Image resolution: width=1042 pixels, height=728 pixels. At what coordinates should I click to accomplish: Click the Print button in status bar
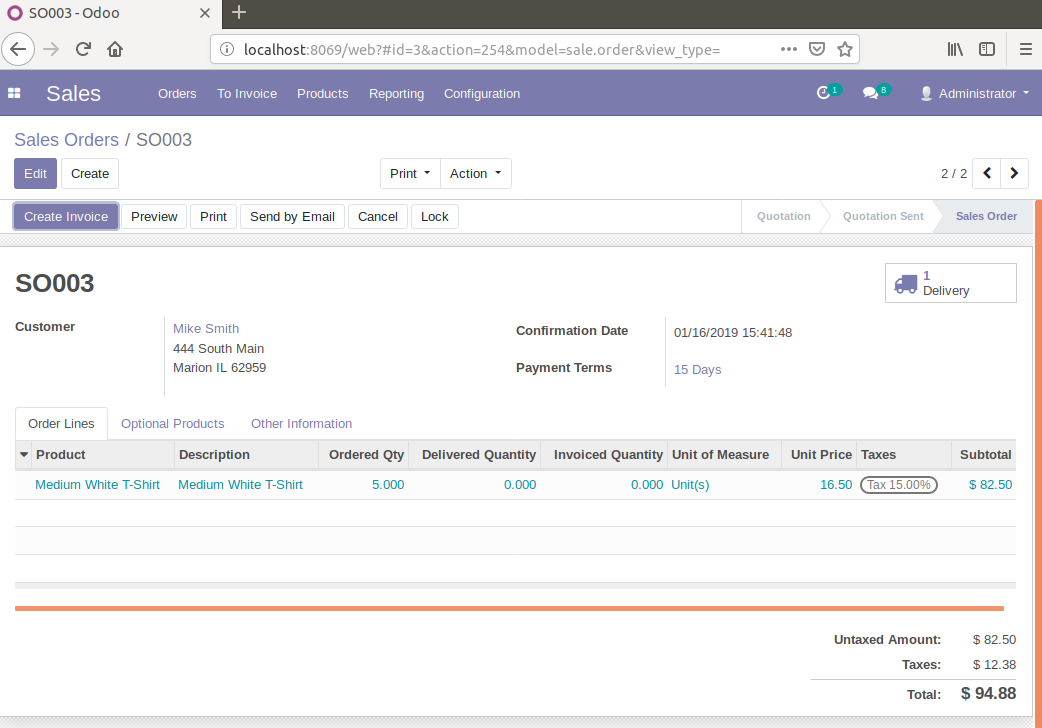(x=213, y=217)
